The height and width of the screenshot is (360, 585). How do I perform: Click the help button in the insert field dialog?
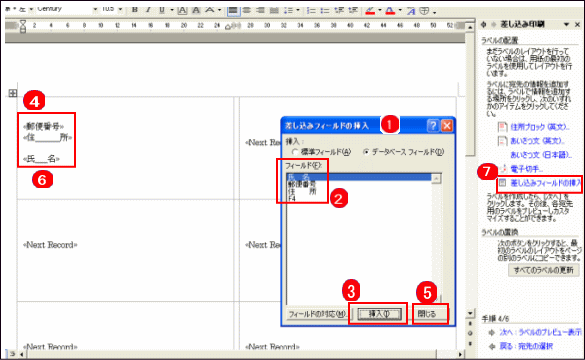click(x=433, y=125)
